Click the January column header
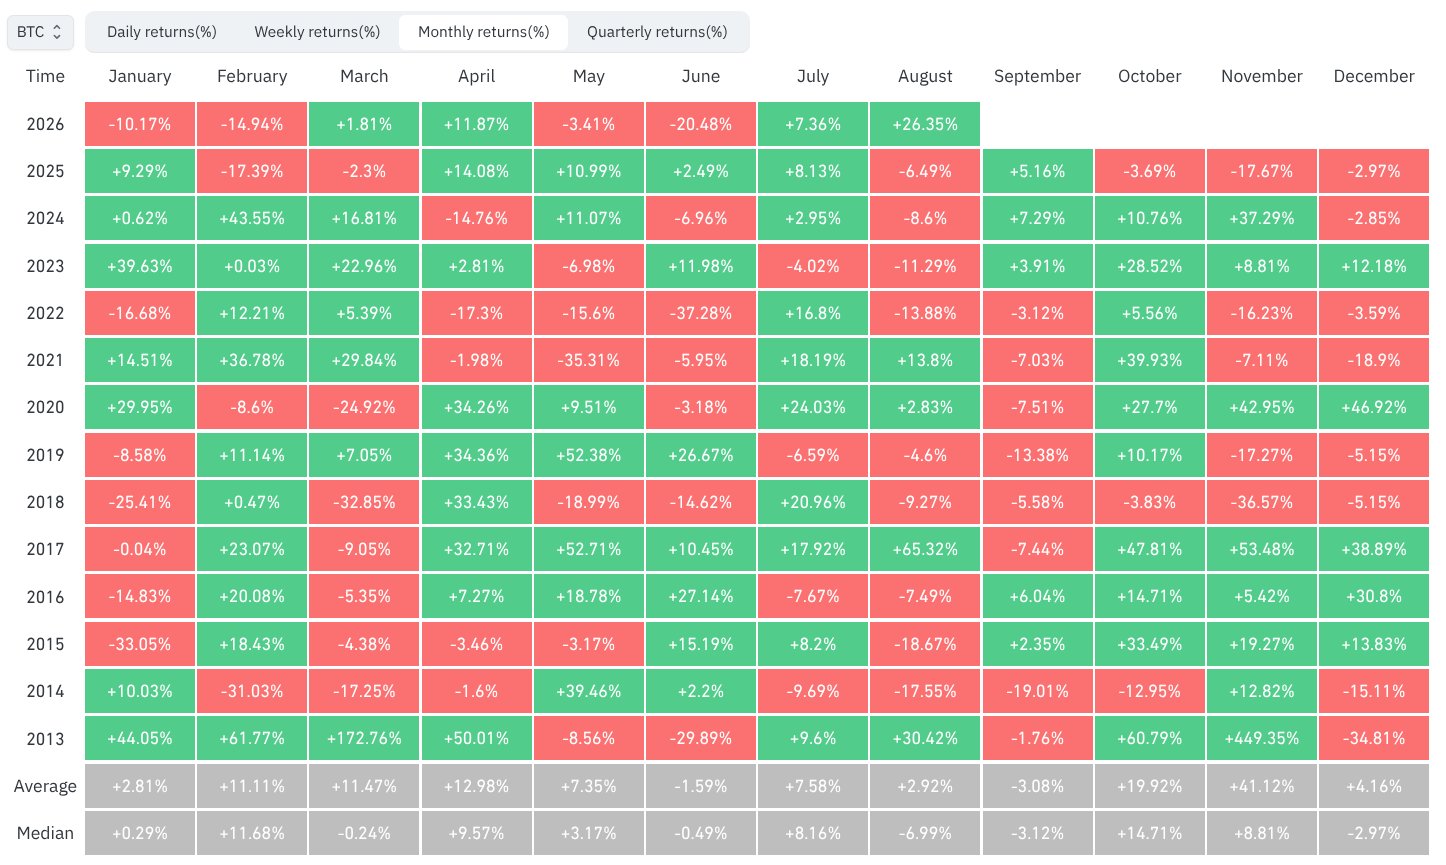 (x=140, y=76)
